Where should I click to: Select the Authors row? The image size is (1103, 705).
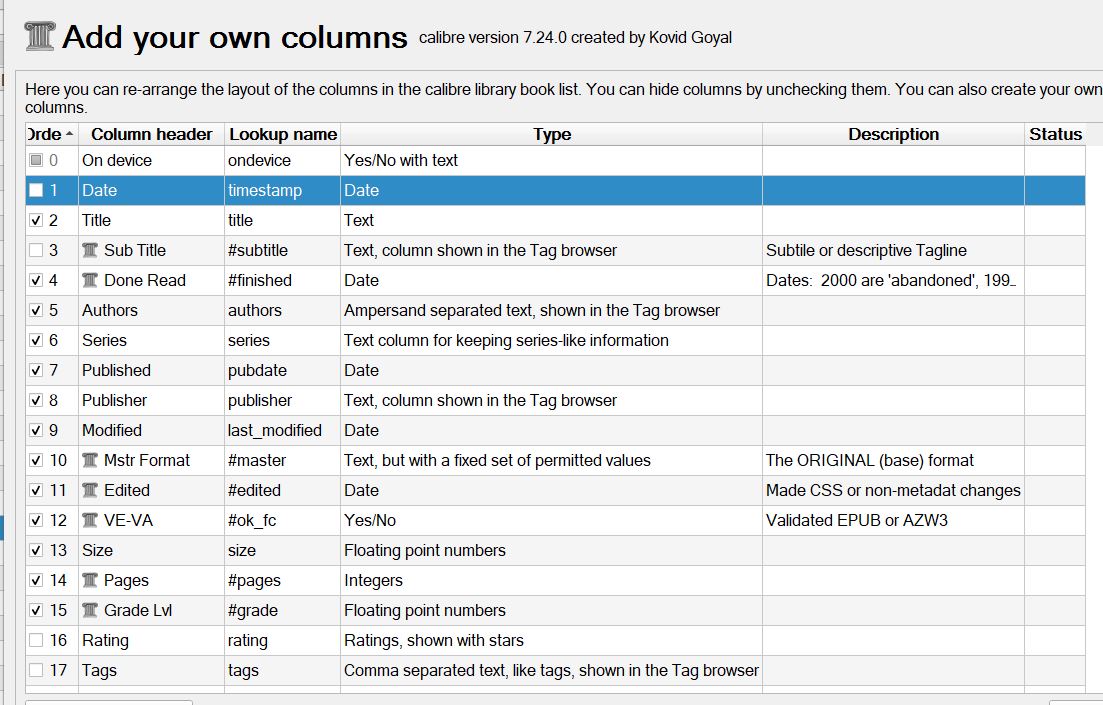tap(110, 310)
